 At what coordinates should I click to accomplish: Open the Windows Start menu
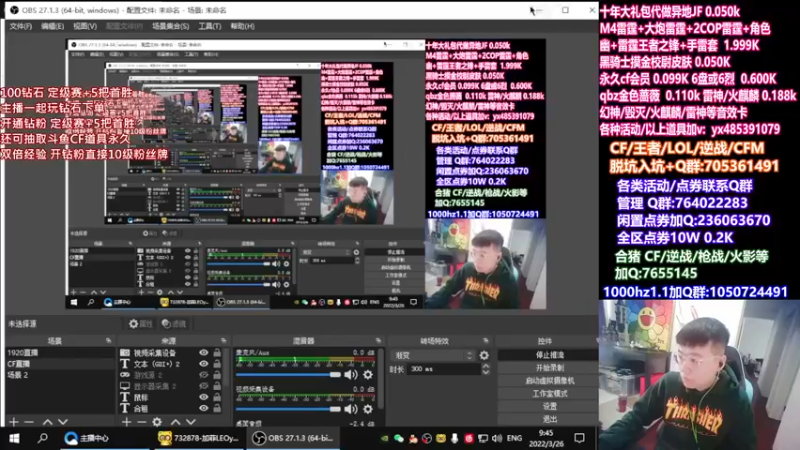[x=14, y=438]
